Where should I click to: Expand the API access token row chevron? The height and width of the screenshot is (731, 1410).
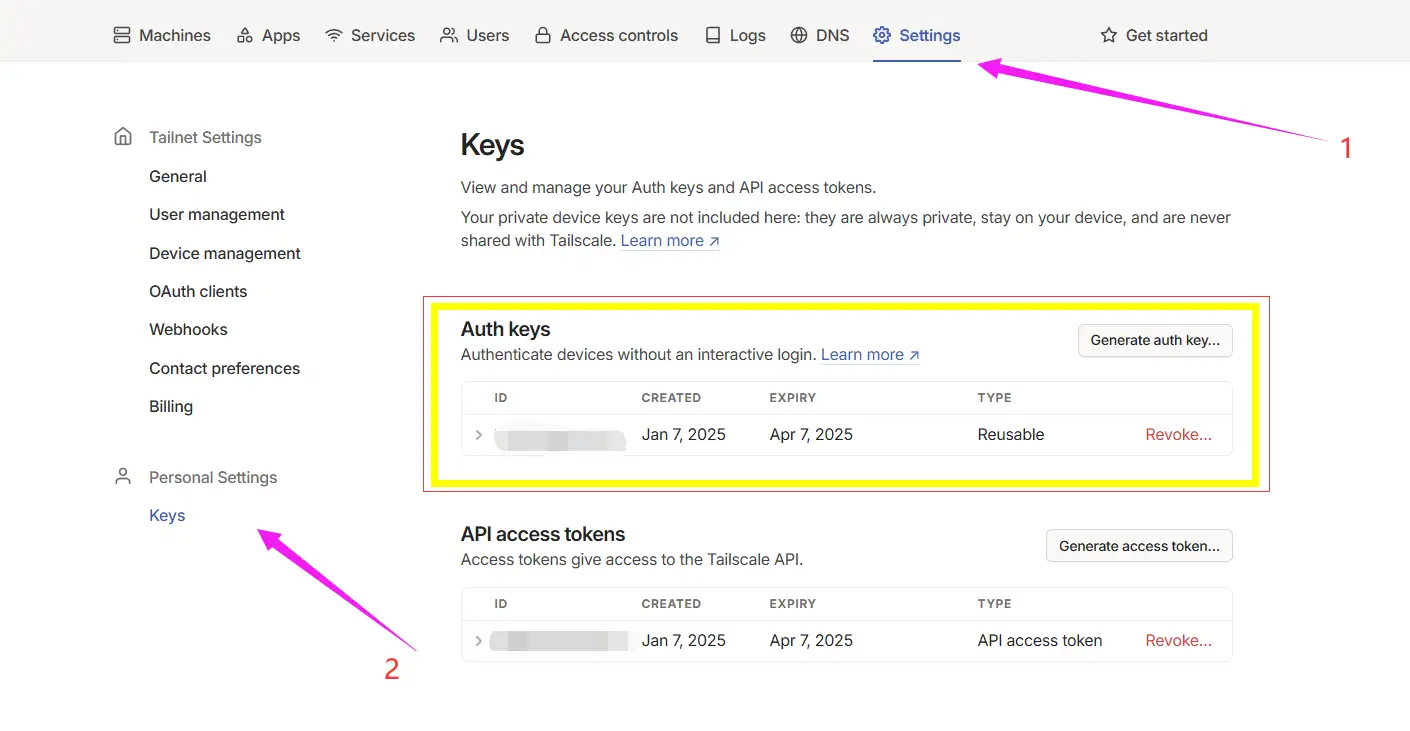point(479,641)
